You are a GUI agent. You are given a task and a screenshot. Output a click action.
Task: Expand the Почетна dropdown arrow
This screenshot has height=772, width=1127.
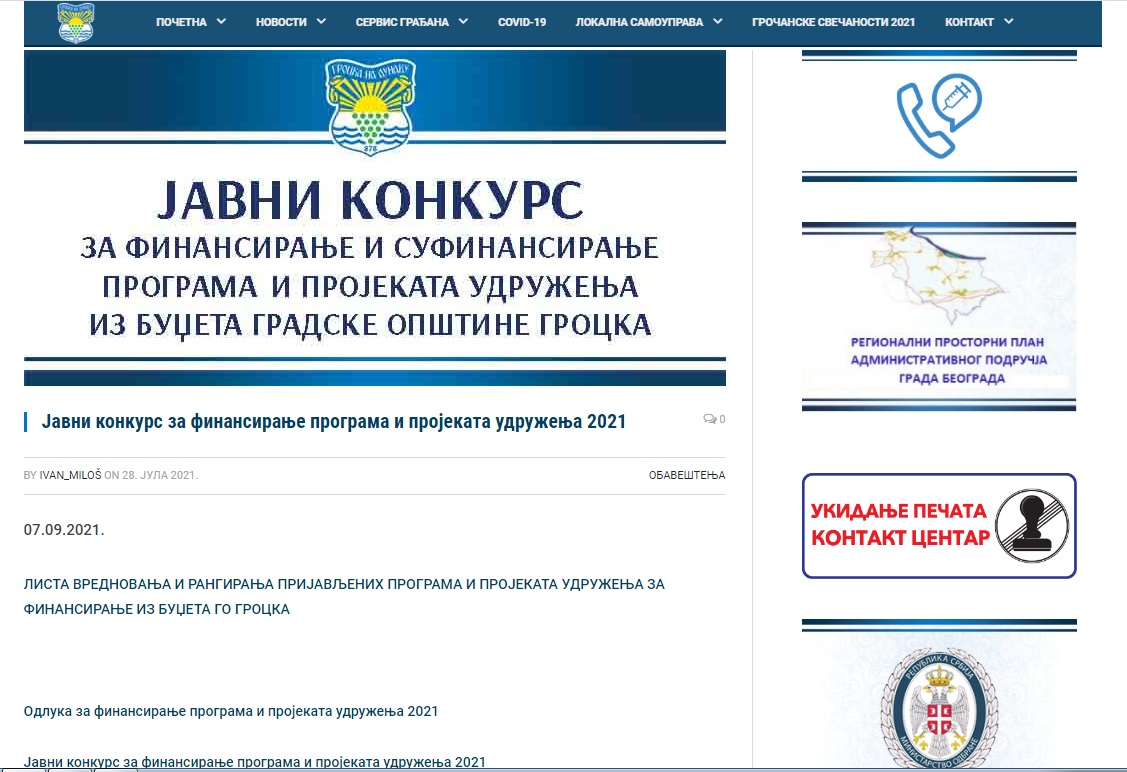(x=221, y=22)
